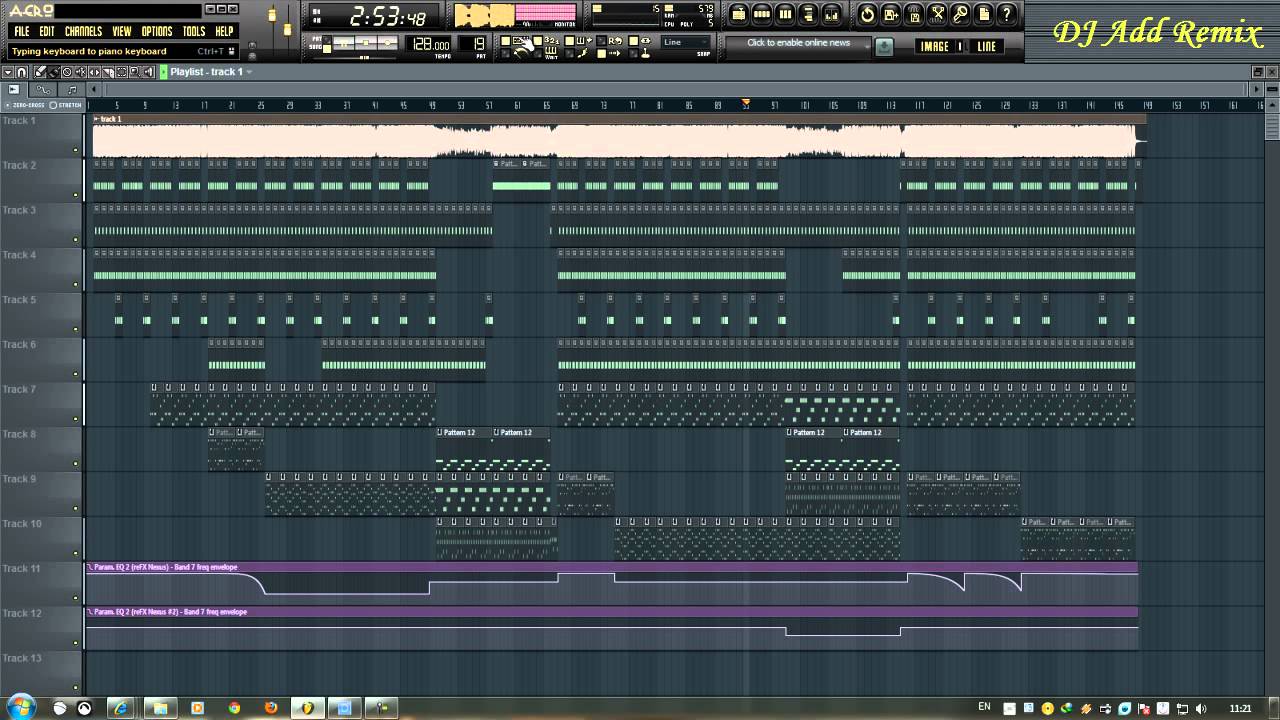Image resolution: width=1280 pixels, height=720 pixels.
Task: Click the record button in transport
Action: click(x=387, y=42)
